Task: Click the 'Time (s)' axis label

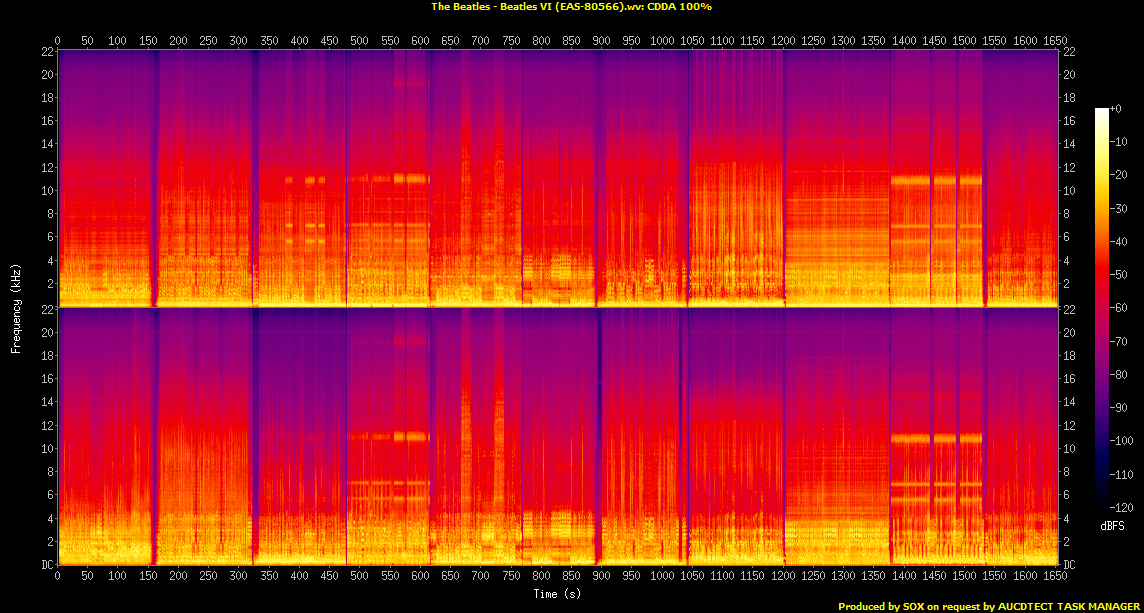Action: tap(557, 594)
